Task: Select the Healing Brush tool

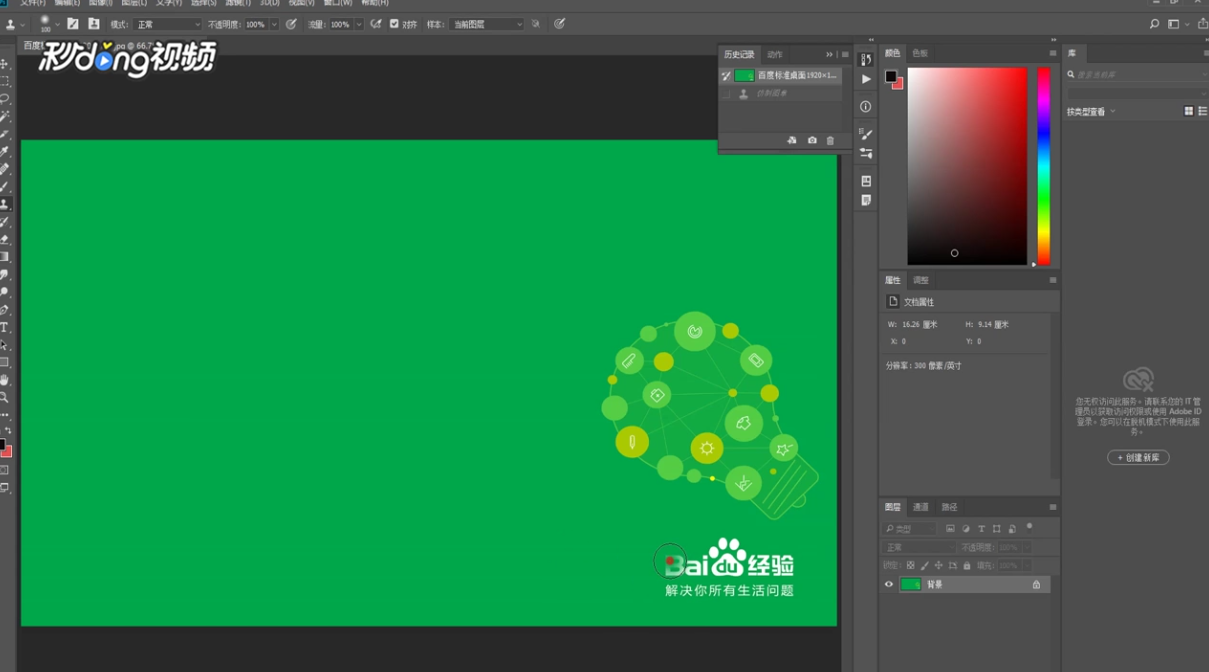Action: [5, 169]
